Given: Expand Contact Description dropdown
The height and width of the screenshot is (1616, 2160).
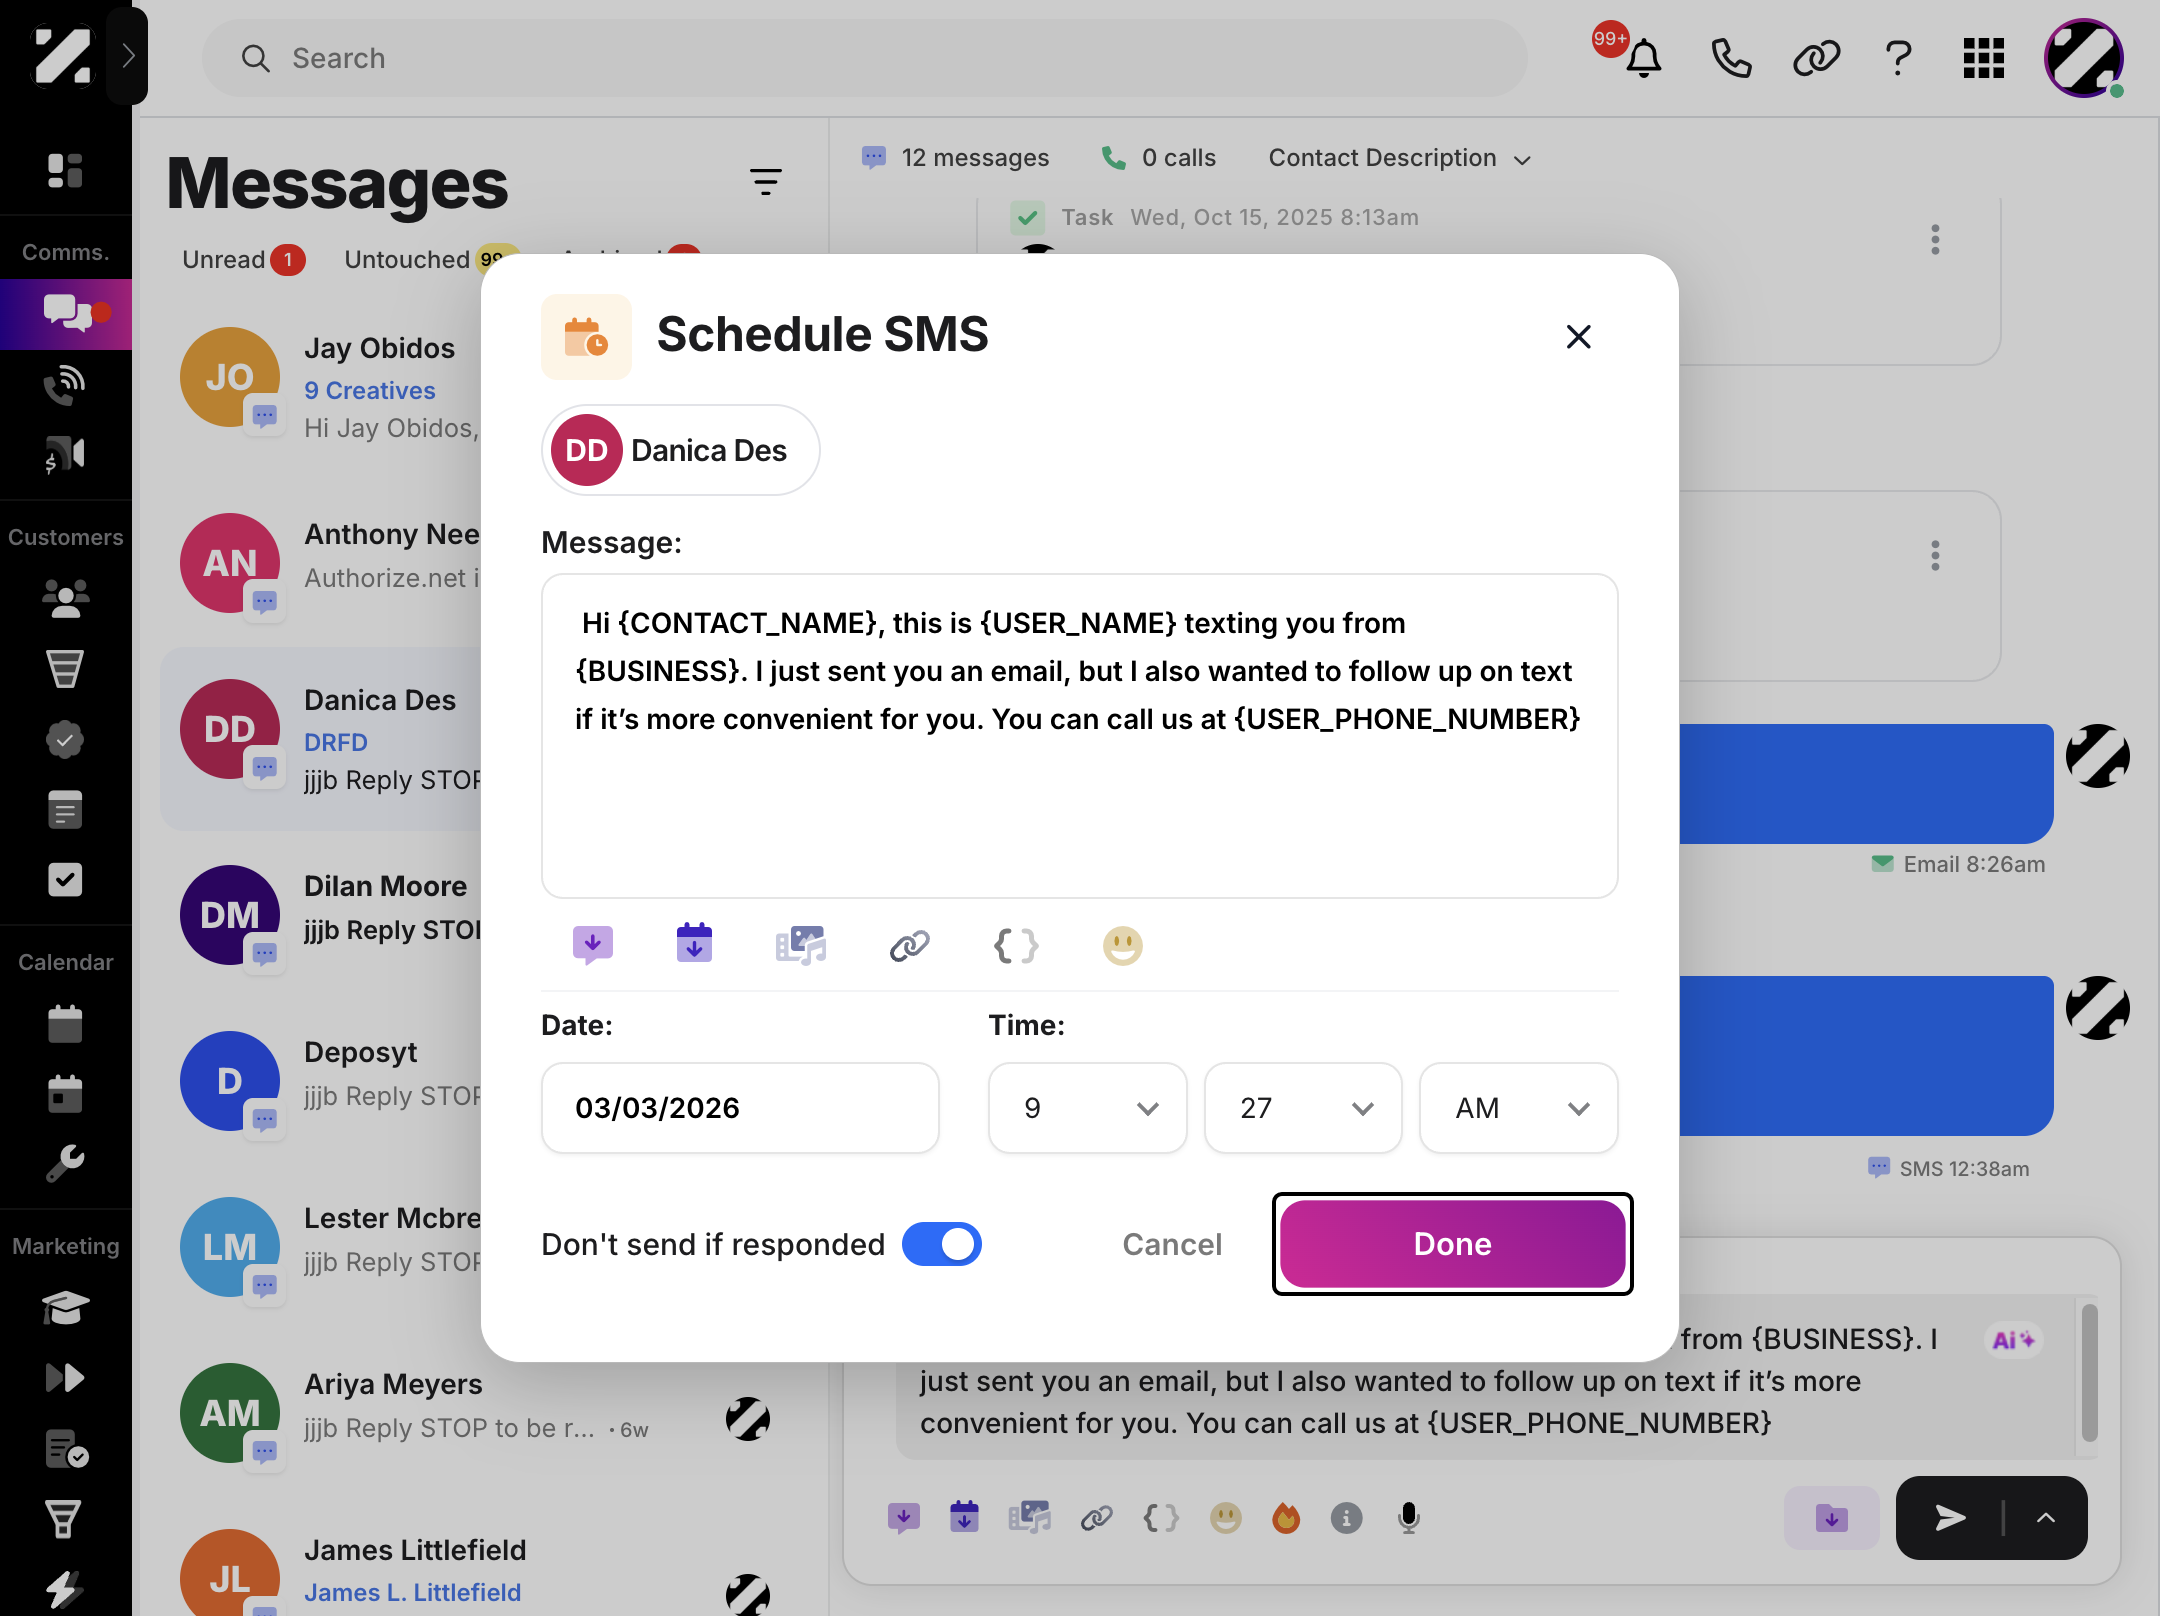Looking at the screenshot, I should (1400, 158).
